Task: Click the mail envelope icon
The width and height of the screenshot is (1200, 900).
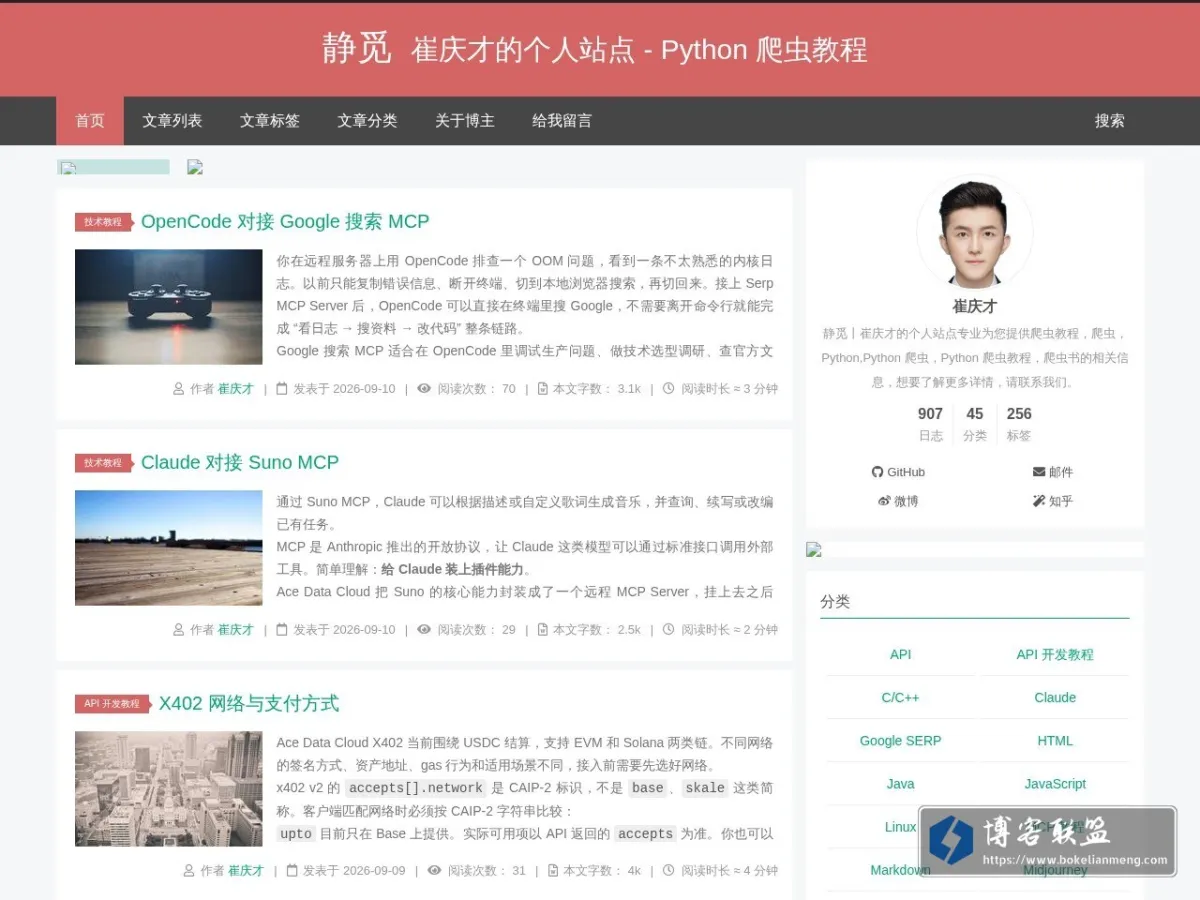Action: (1039, 472)
